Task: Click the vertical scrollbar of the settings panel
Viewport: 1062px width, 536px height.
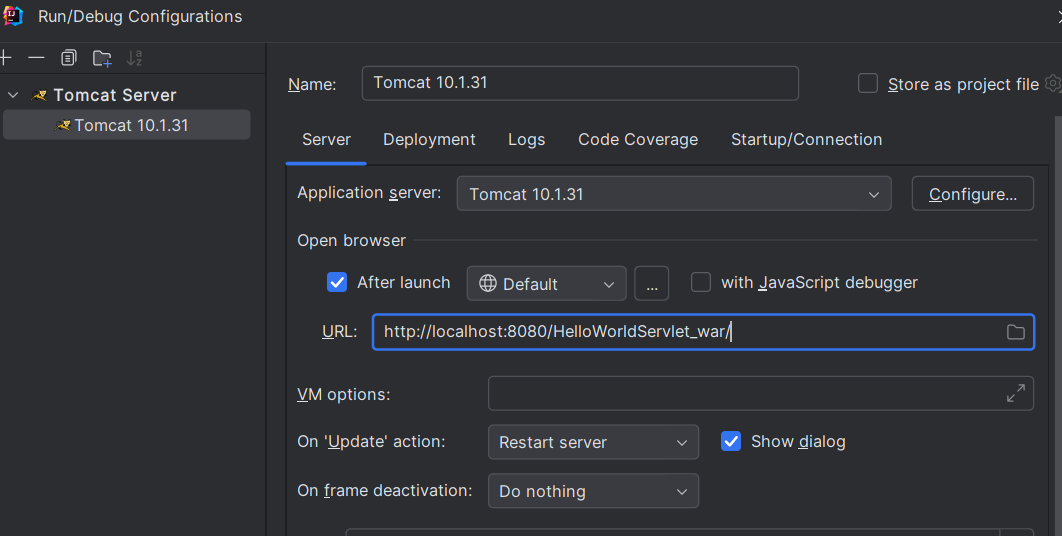Action: (1058, 325)
